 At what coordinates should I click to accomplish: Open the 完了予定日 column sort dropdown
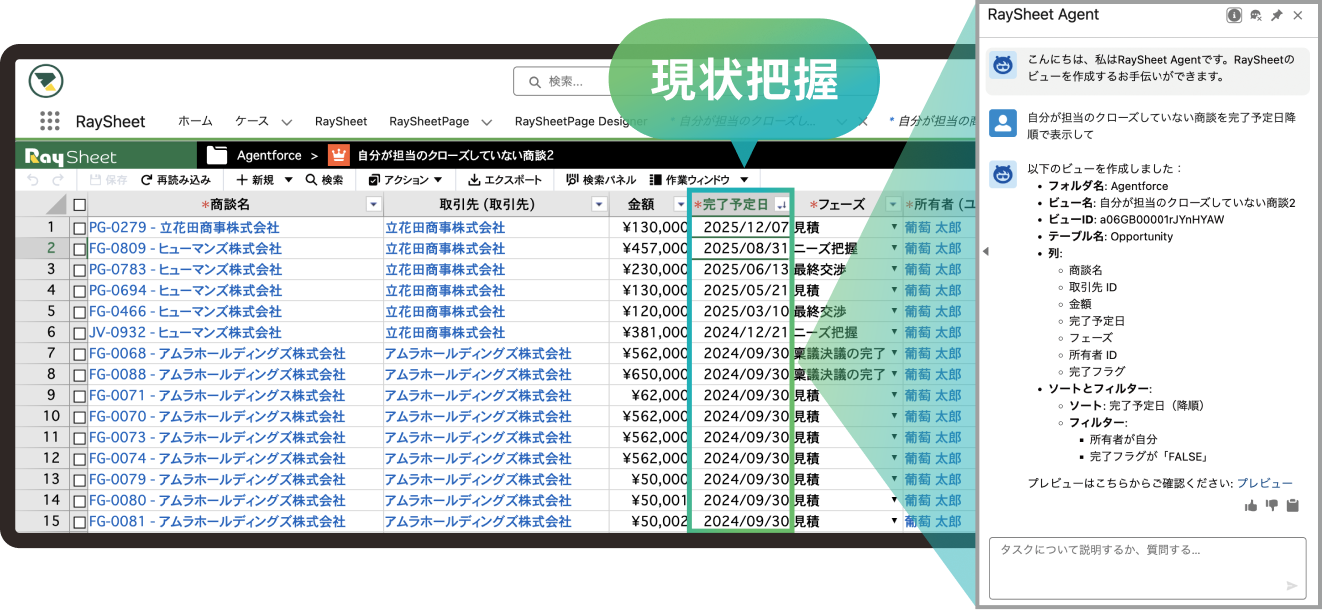(x=782, y=204)
